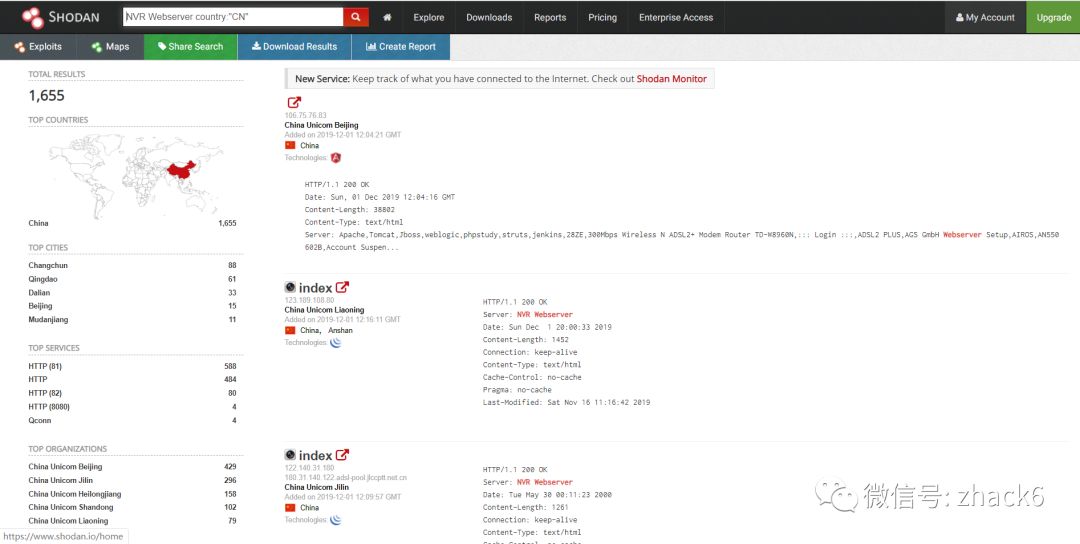Click 'Server: NVR Webserver' in Anshan result
Screen dimensions: 1080x544
tap(528, 315)
